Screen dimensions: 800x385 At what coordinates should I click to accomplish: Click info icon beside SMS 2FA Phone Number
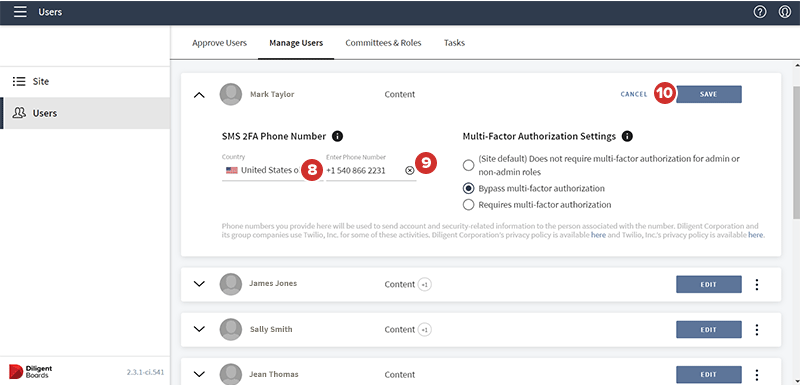(337, 136)
